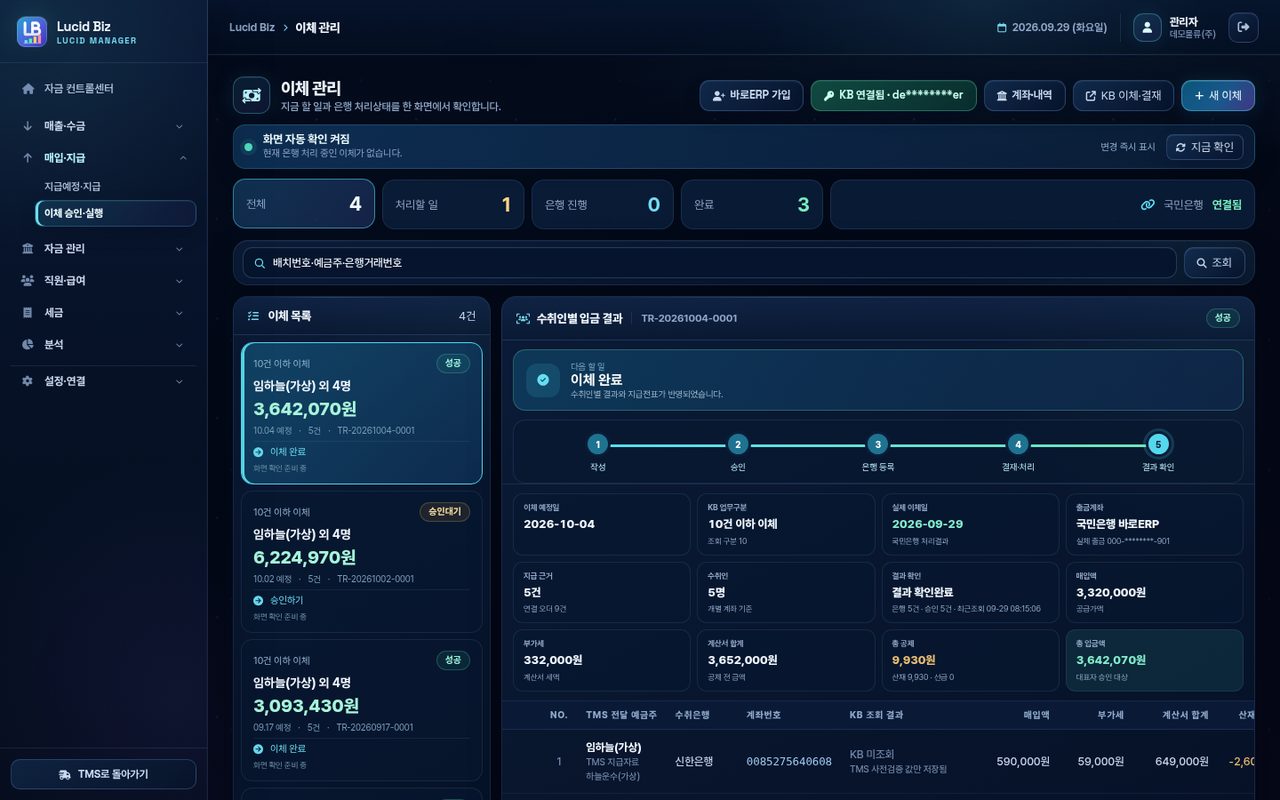
Task: Expand the 세금 chevron
Action: click(179, 313)
